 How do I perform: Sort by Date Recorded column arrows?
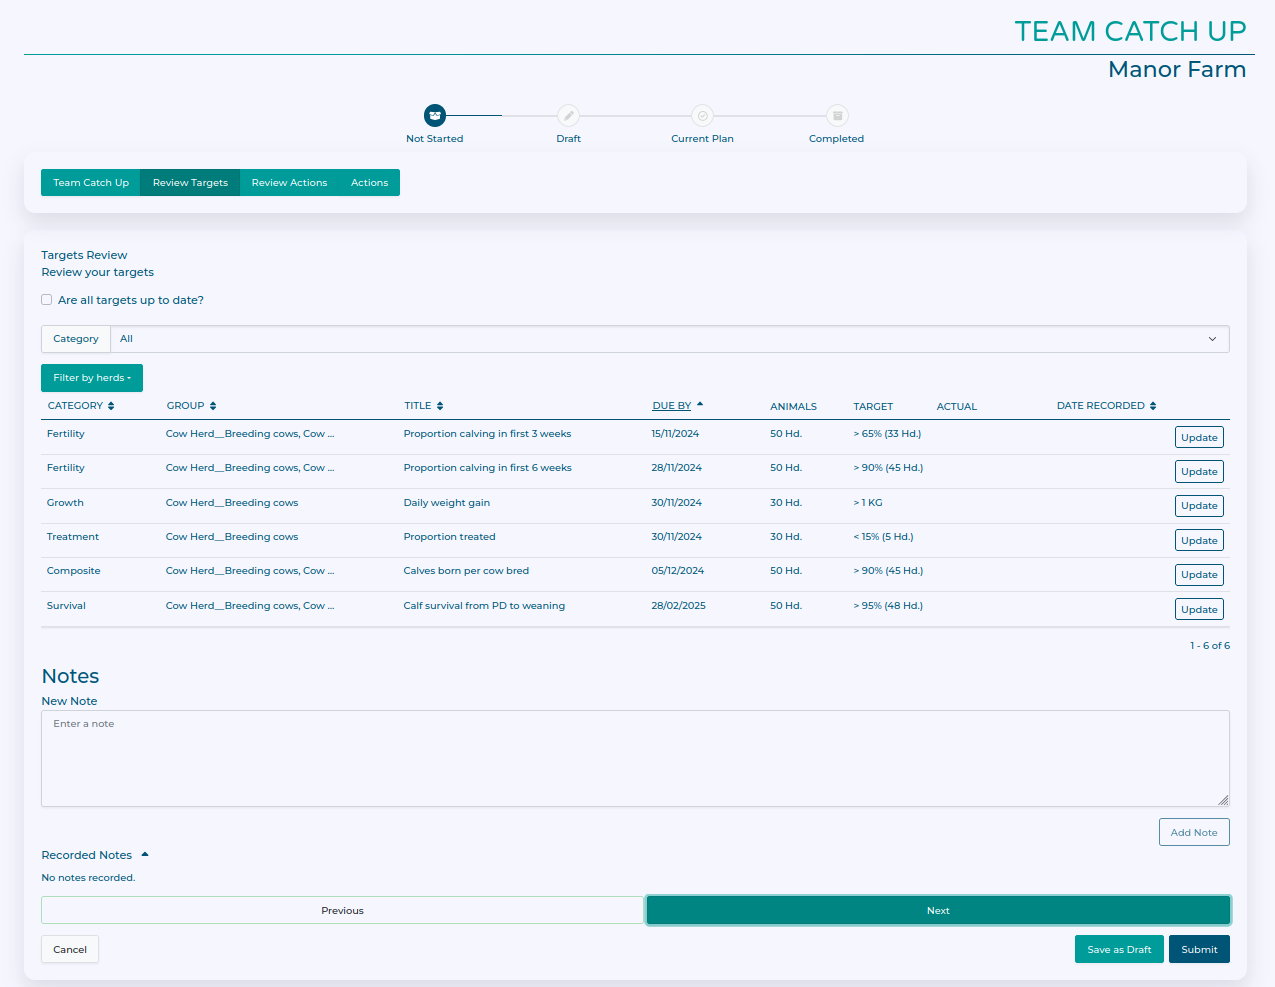1153,406
